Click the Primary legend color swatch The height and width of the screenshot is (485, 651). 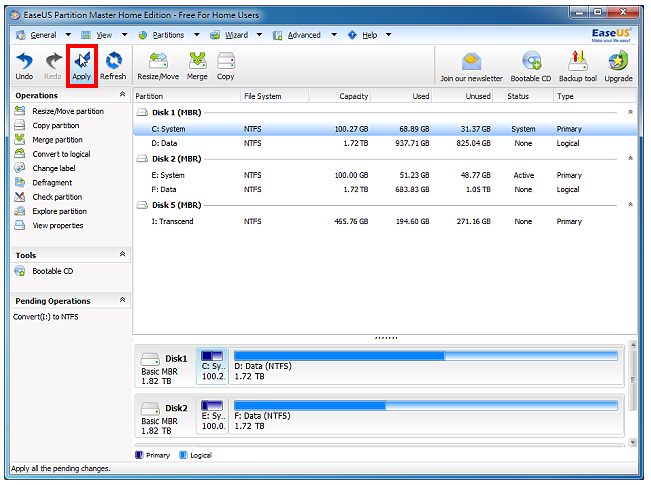point(139,455)
